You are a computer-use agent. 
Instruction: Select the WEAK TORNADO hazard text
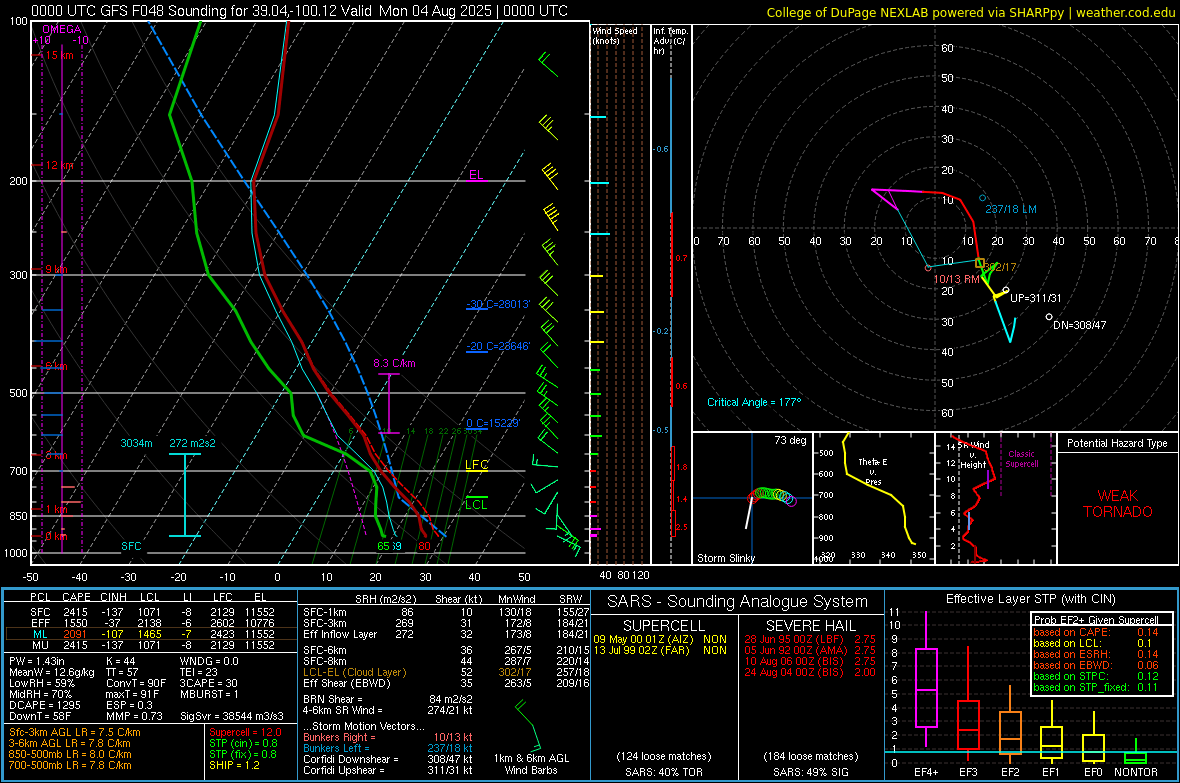pos(1118,504)
